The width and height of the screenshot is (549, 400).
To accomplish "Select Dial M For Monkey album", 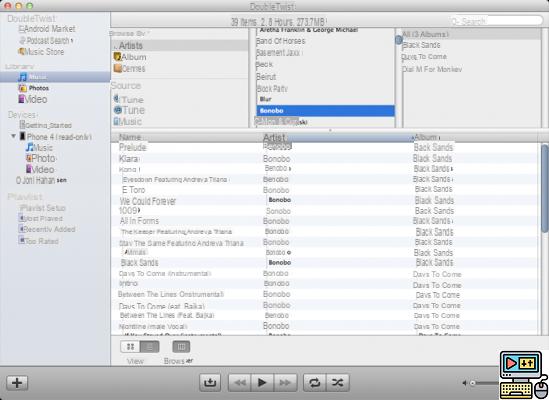I will 432,69.
